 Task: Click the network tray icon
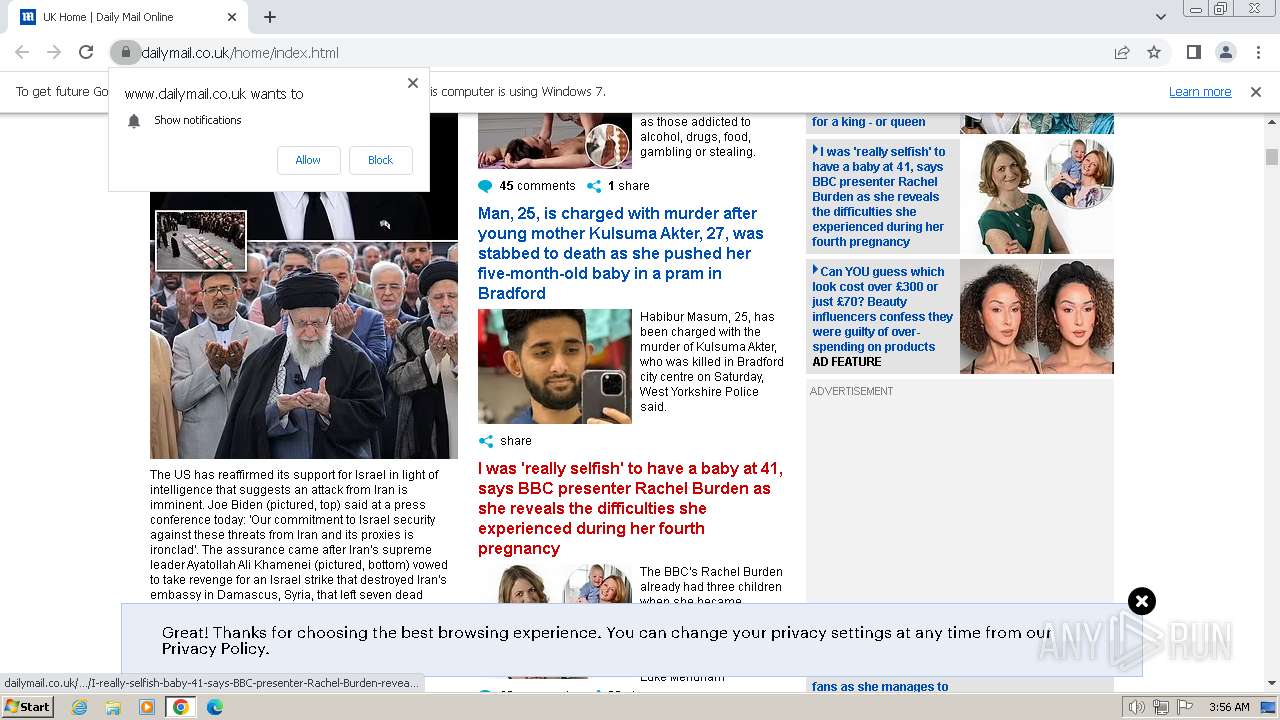pyautogui.click(x=1160, y=707)
